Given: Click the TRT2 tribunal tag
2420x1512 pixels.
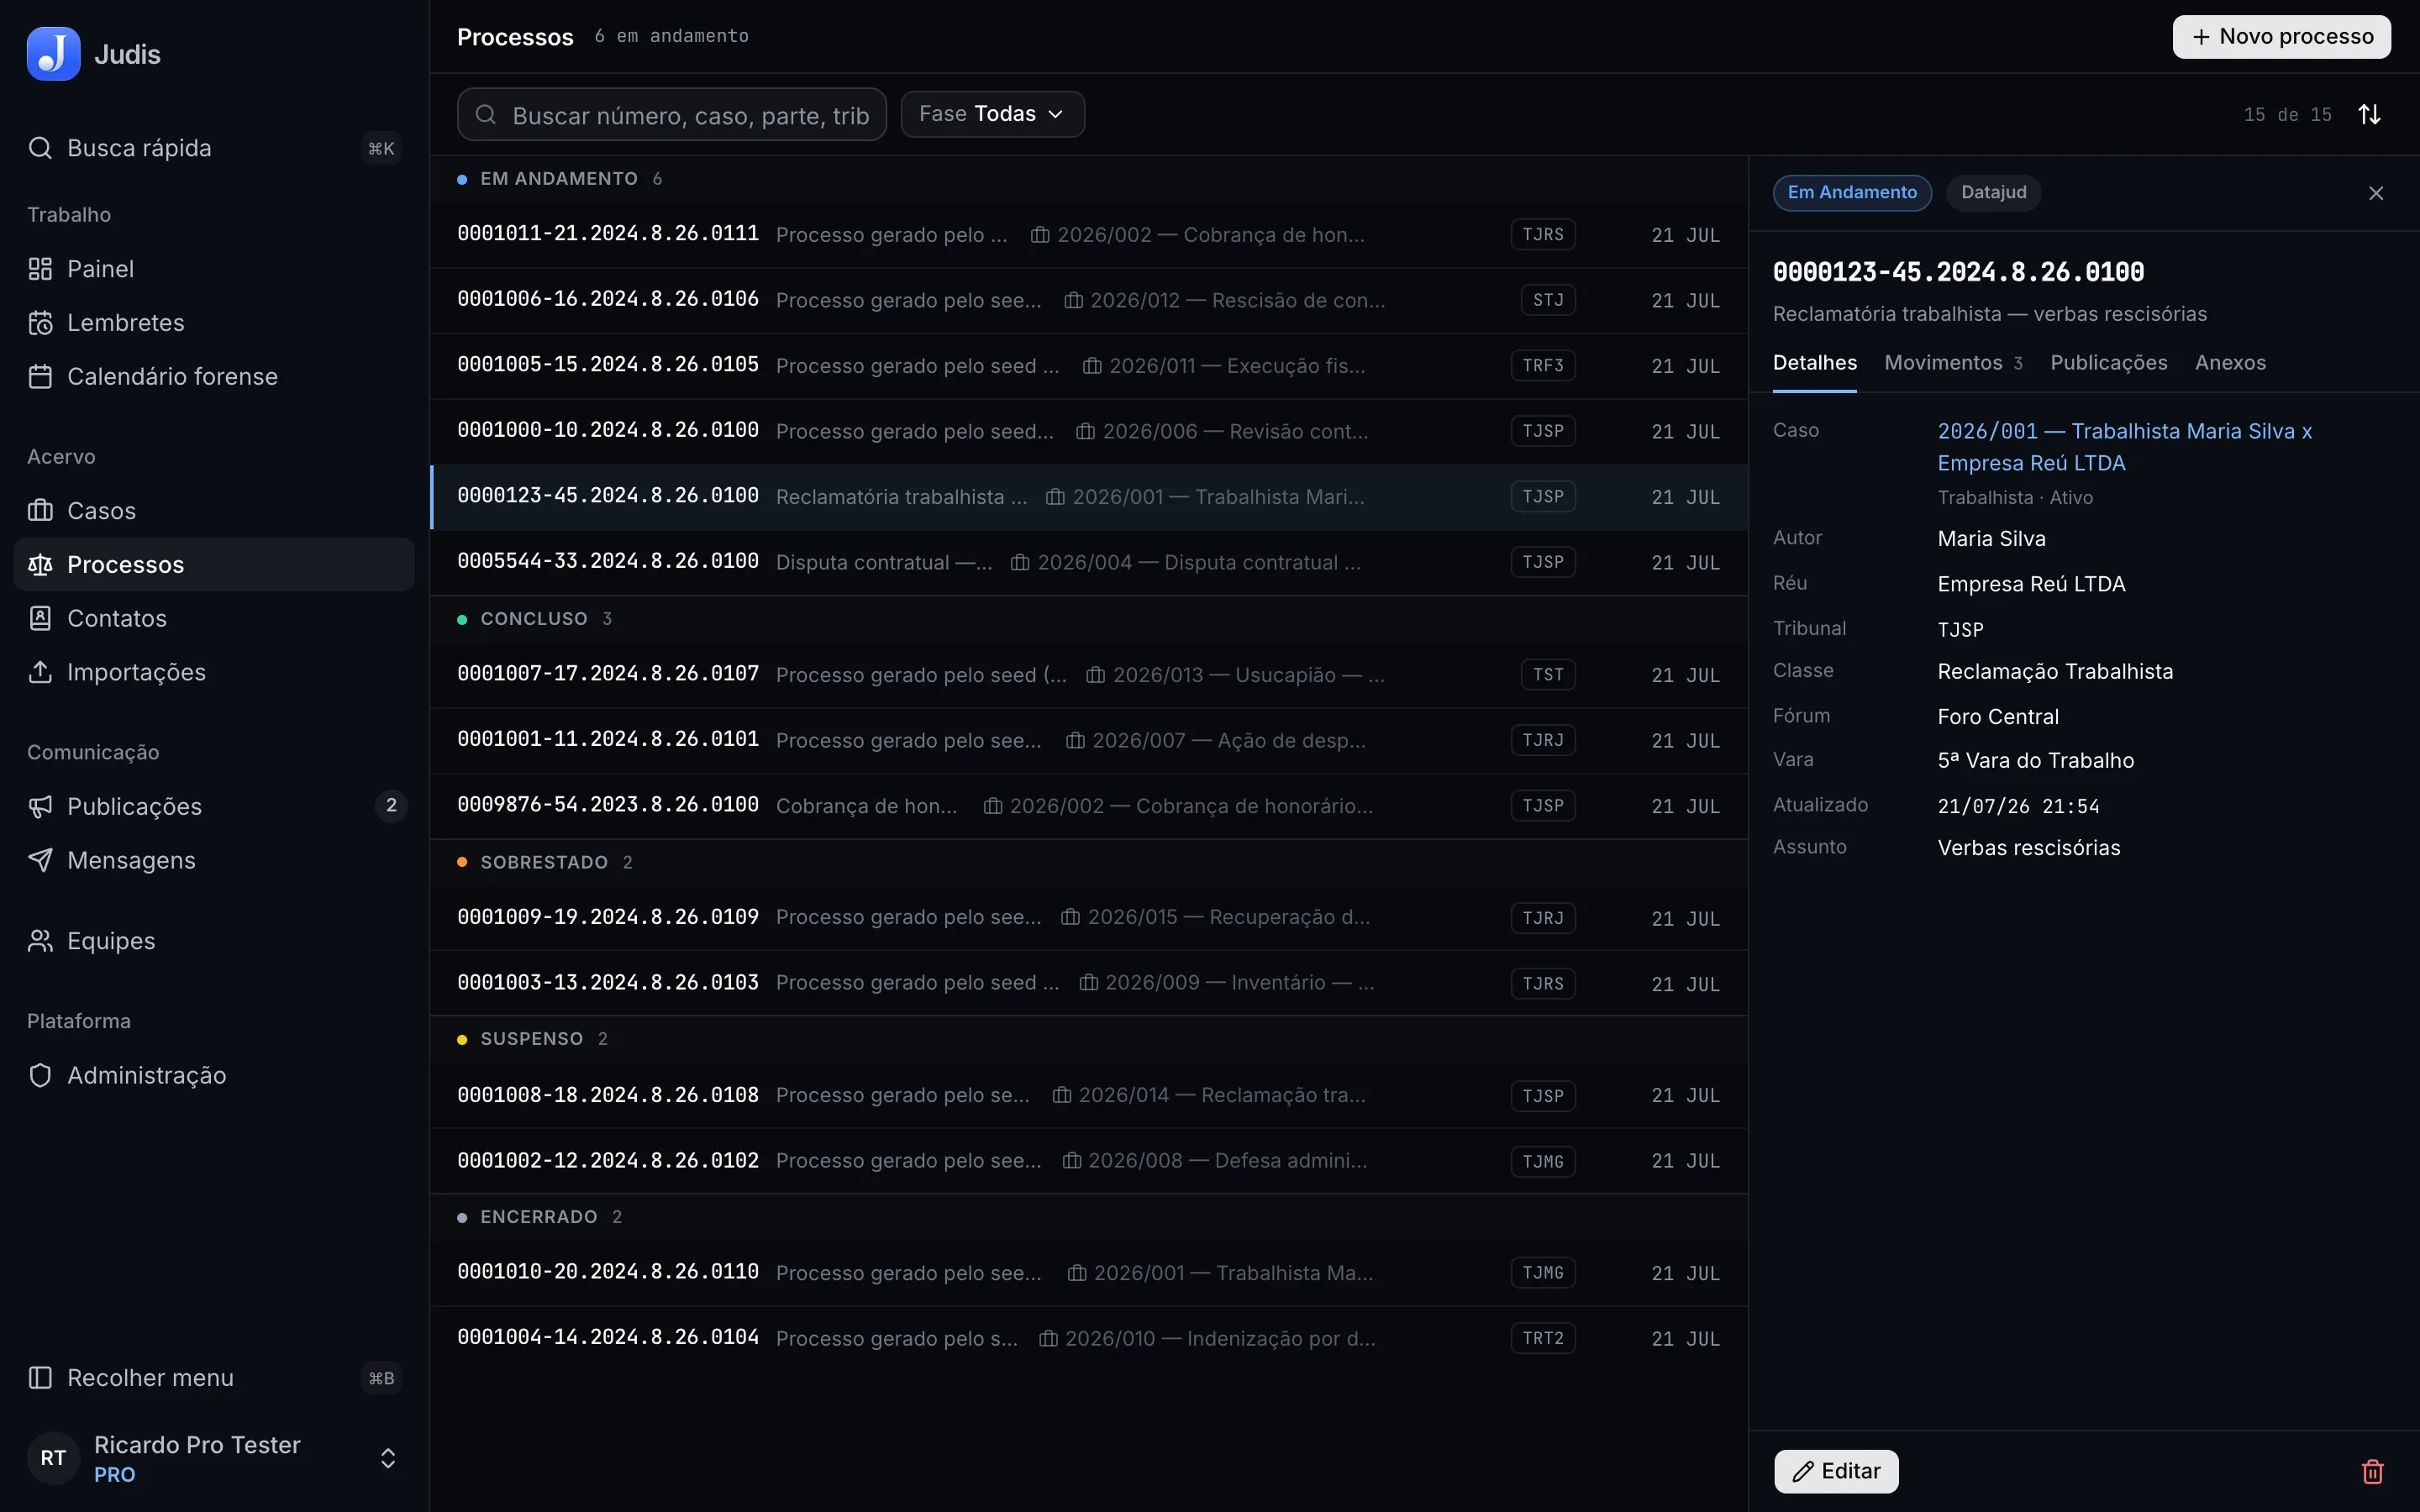Looking at the screenshot, I should pos(1542,1338).
